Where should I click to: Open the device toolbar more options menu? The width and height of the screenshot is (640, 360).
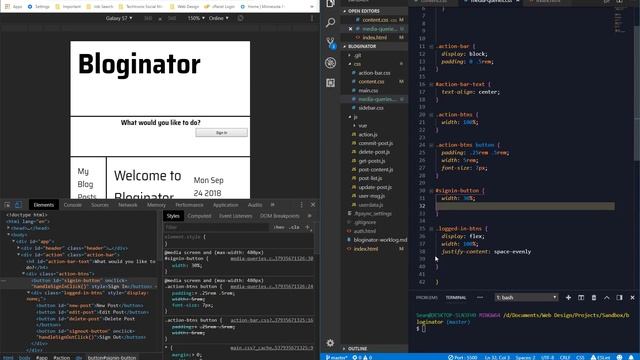(x=312, y=18)
